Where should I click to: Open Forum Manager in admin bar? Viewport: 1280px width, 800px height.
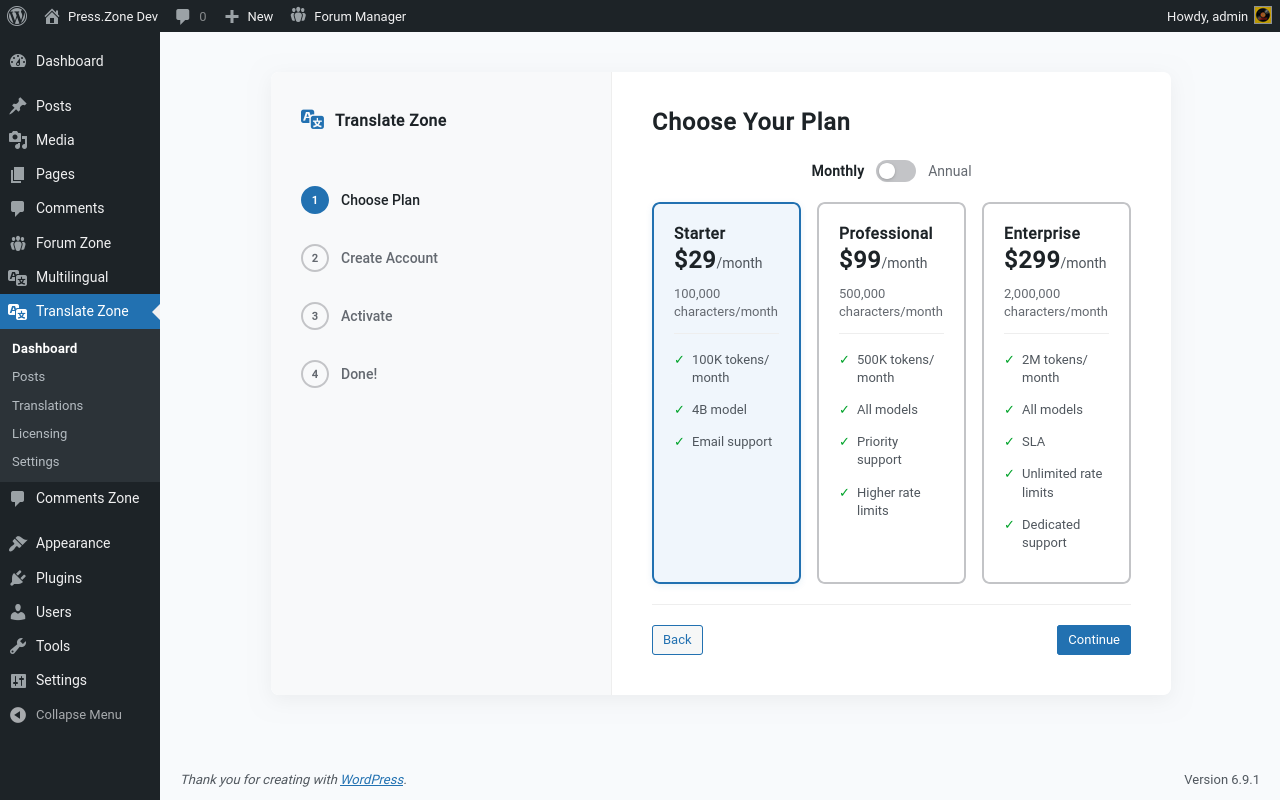click(x=348, y=16)
